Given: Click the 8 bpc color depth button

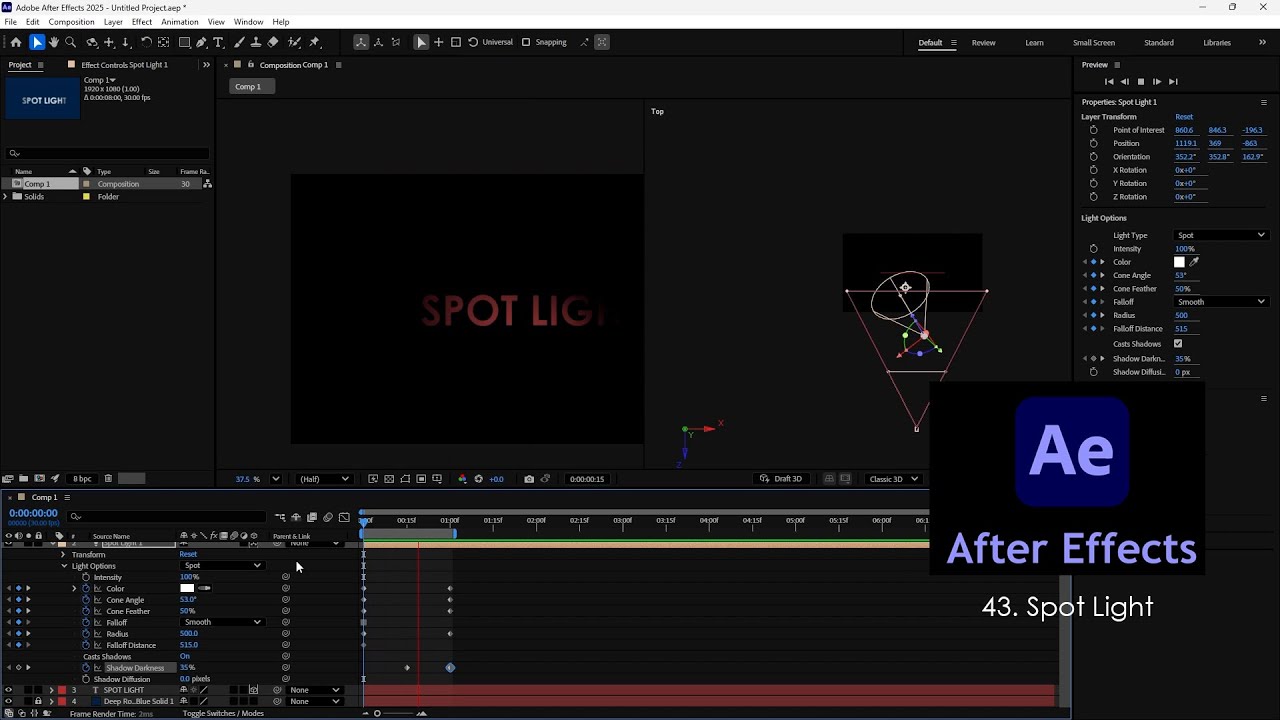Looking at the screenshot, I should [82, 479].
